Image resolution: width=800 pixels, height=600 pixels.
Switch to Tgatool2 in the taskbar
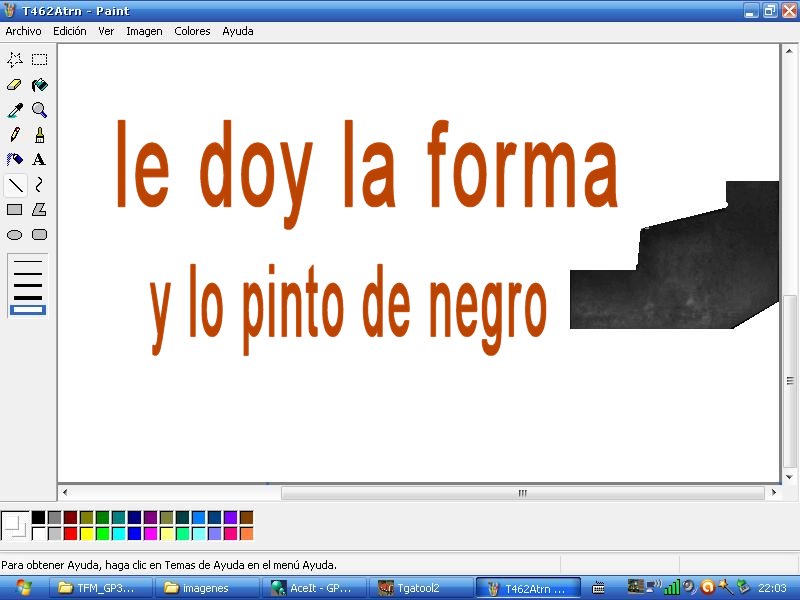(x=420, y=588)
